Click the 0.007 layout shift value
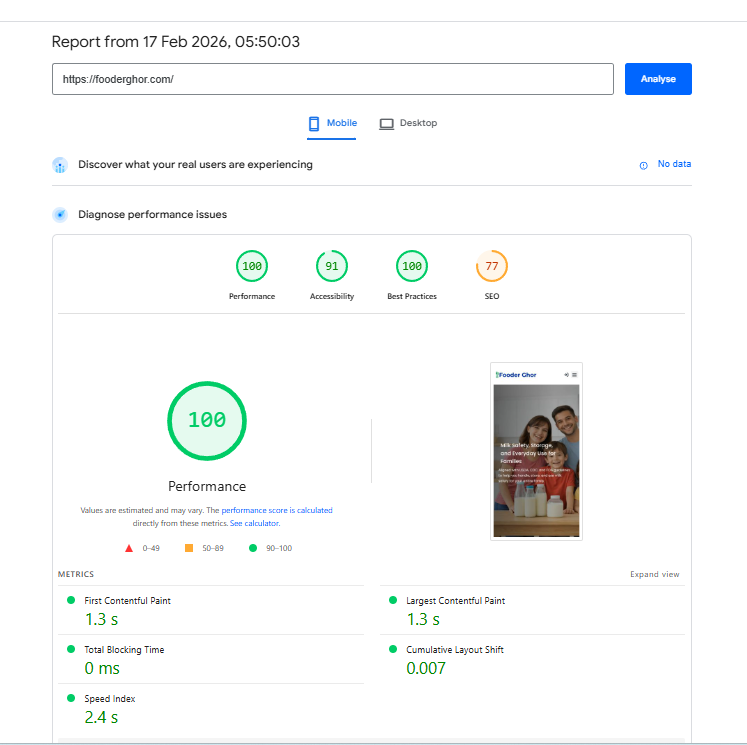747x745 pixels. pyautogui.click(x=426, y=668)
